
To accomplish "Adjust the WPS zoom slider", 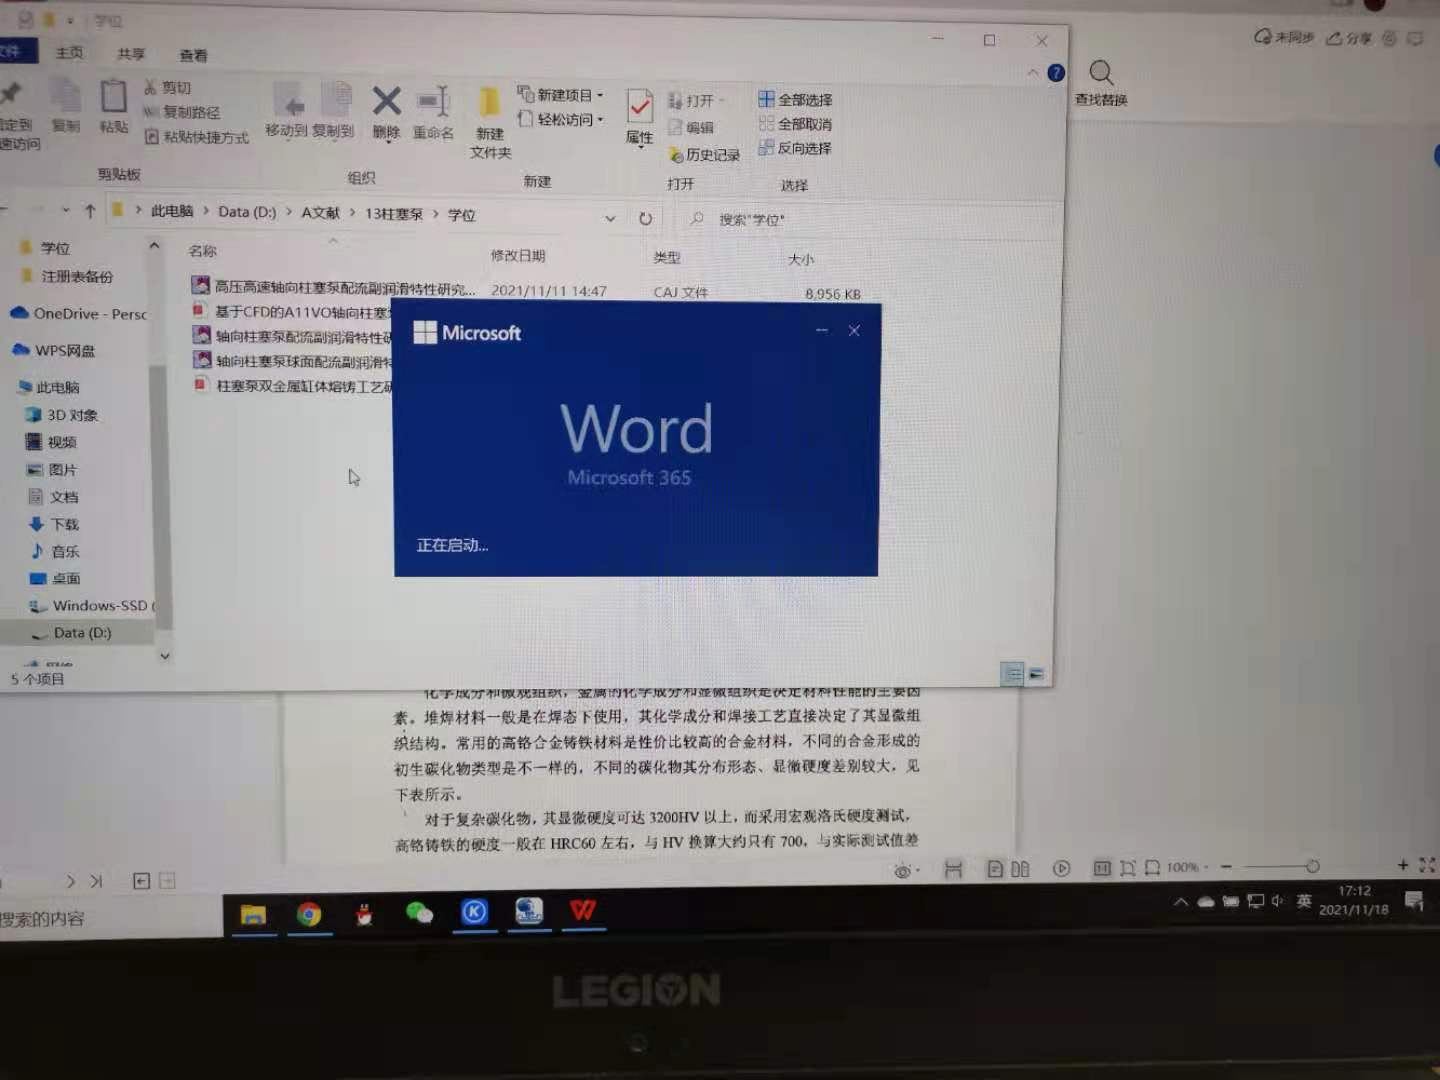I will tap(1312, 866).
